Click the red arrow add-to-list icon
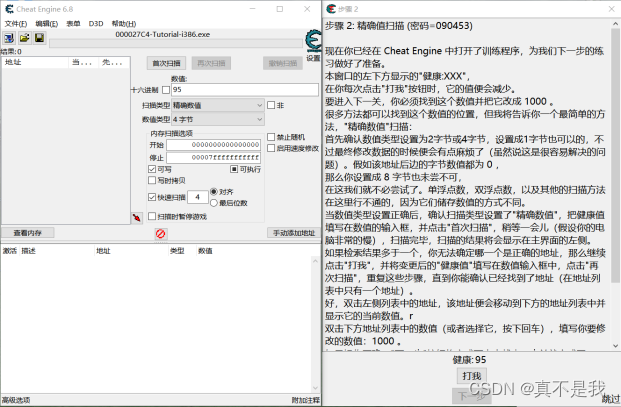Image resolution: width=621 pixels, height=407 pixels. [137, 218]
